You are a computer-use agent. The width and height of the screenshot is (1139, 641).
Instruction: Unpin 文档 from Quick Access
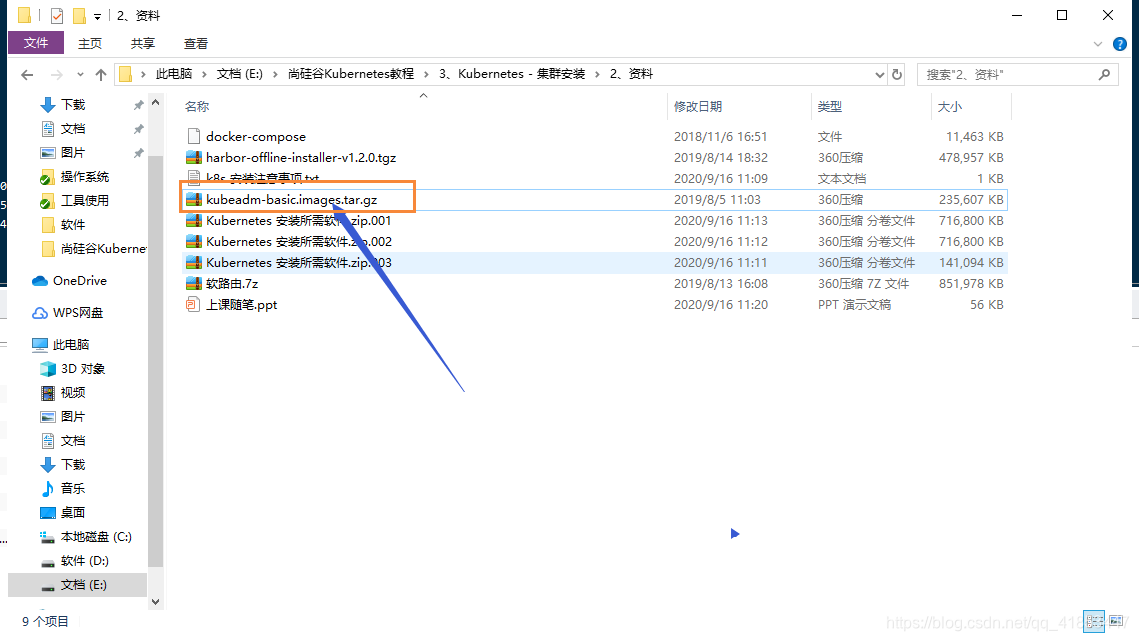coord(141,128)
